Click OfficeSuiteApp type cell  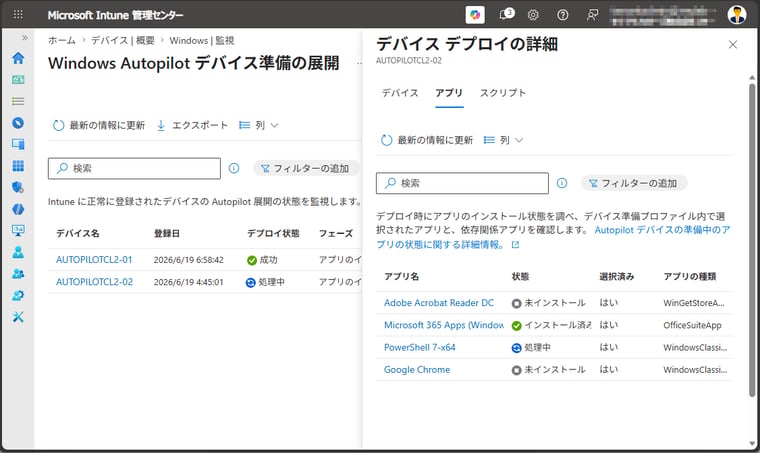[x=692, y=326]
